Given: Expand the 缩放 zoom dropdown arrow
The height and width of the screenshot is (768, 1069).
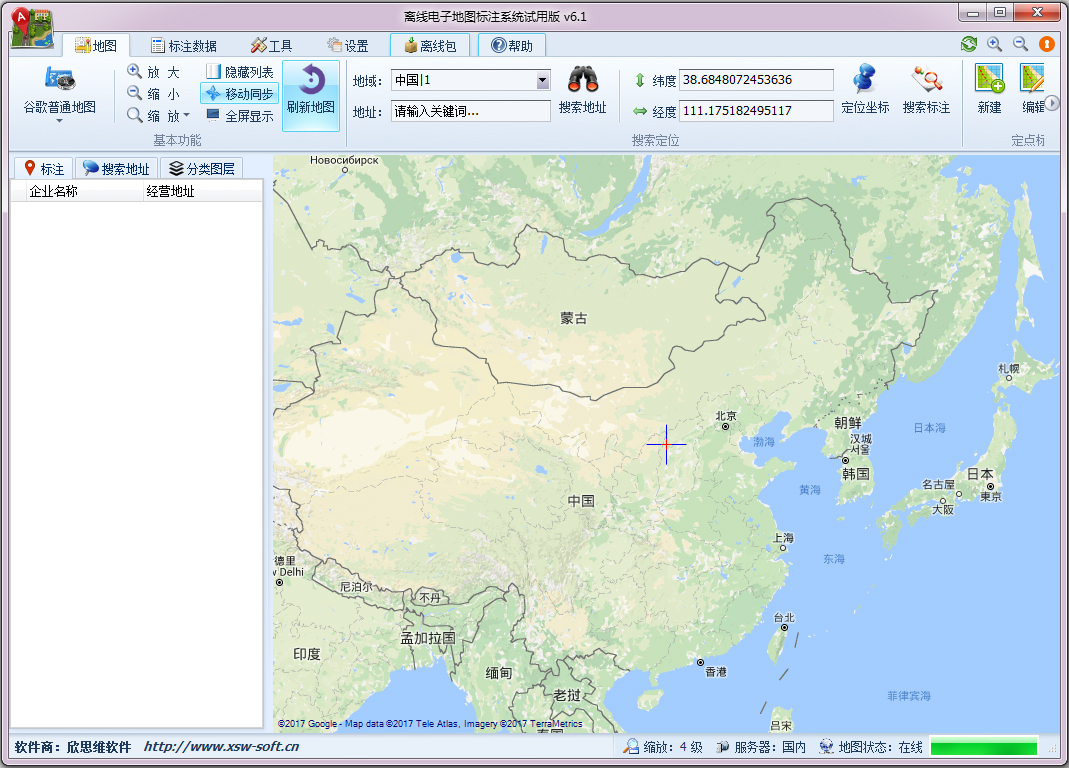Looking at the screenshot, I should point(188,112).
